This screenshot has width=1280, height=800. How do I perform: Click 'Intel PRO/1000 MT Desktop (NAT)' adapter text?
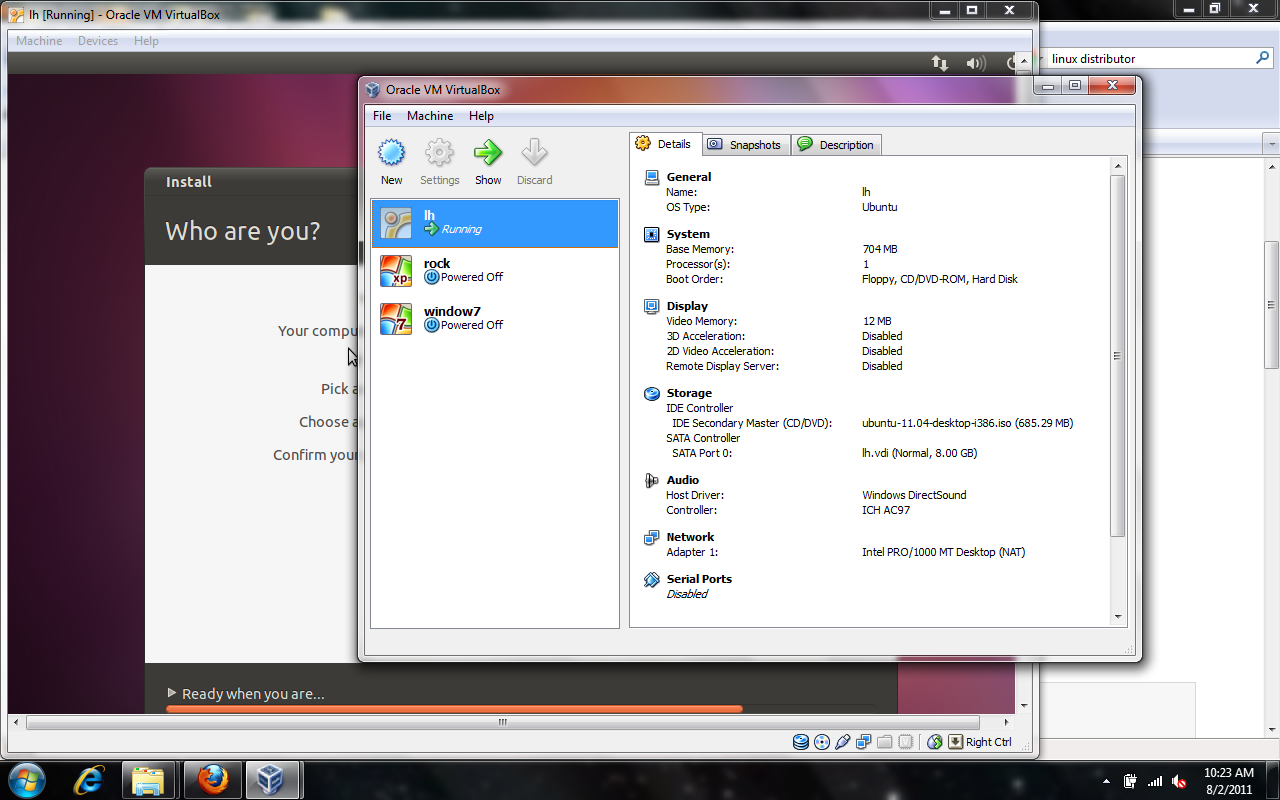tap(943, 552)
